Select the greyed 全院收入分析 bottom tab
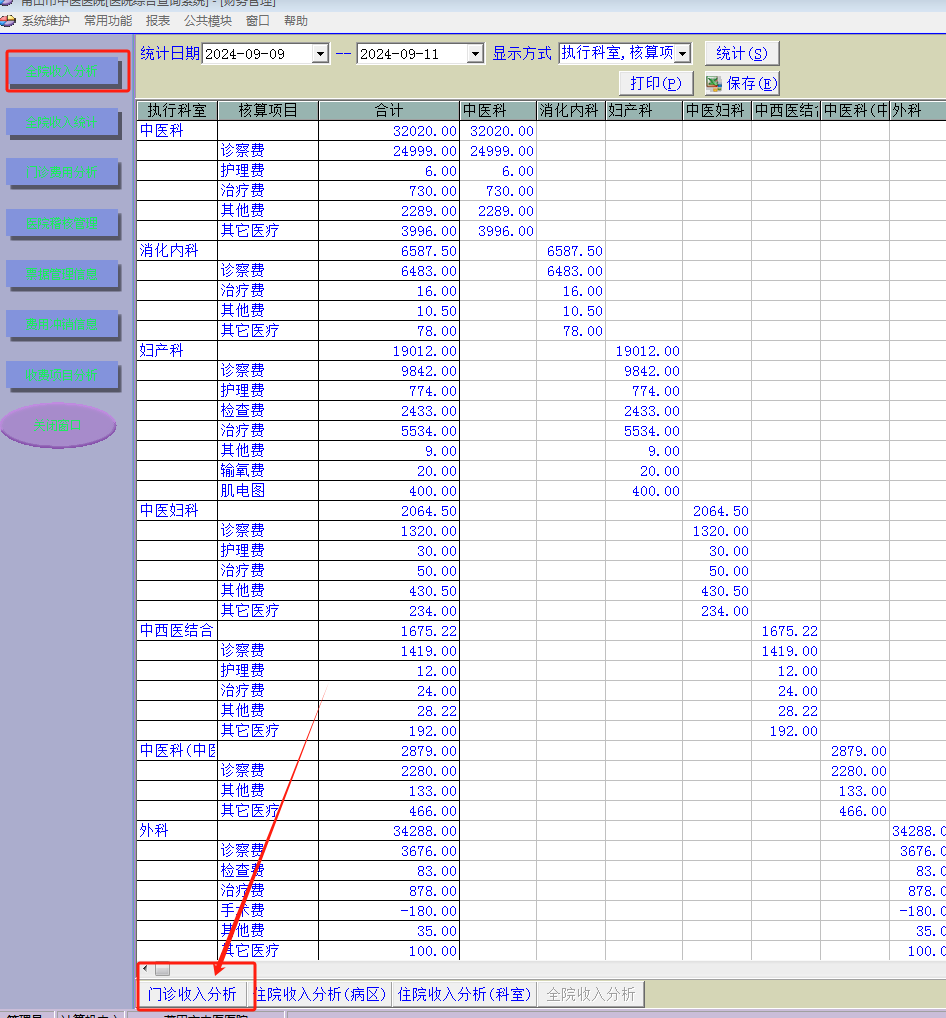The width and height of the screenshot is (946, 1018). [x=591, y=994]
